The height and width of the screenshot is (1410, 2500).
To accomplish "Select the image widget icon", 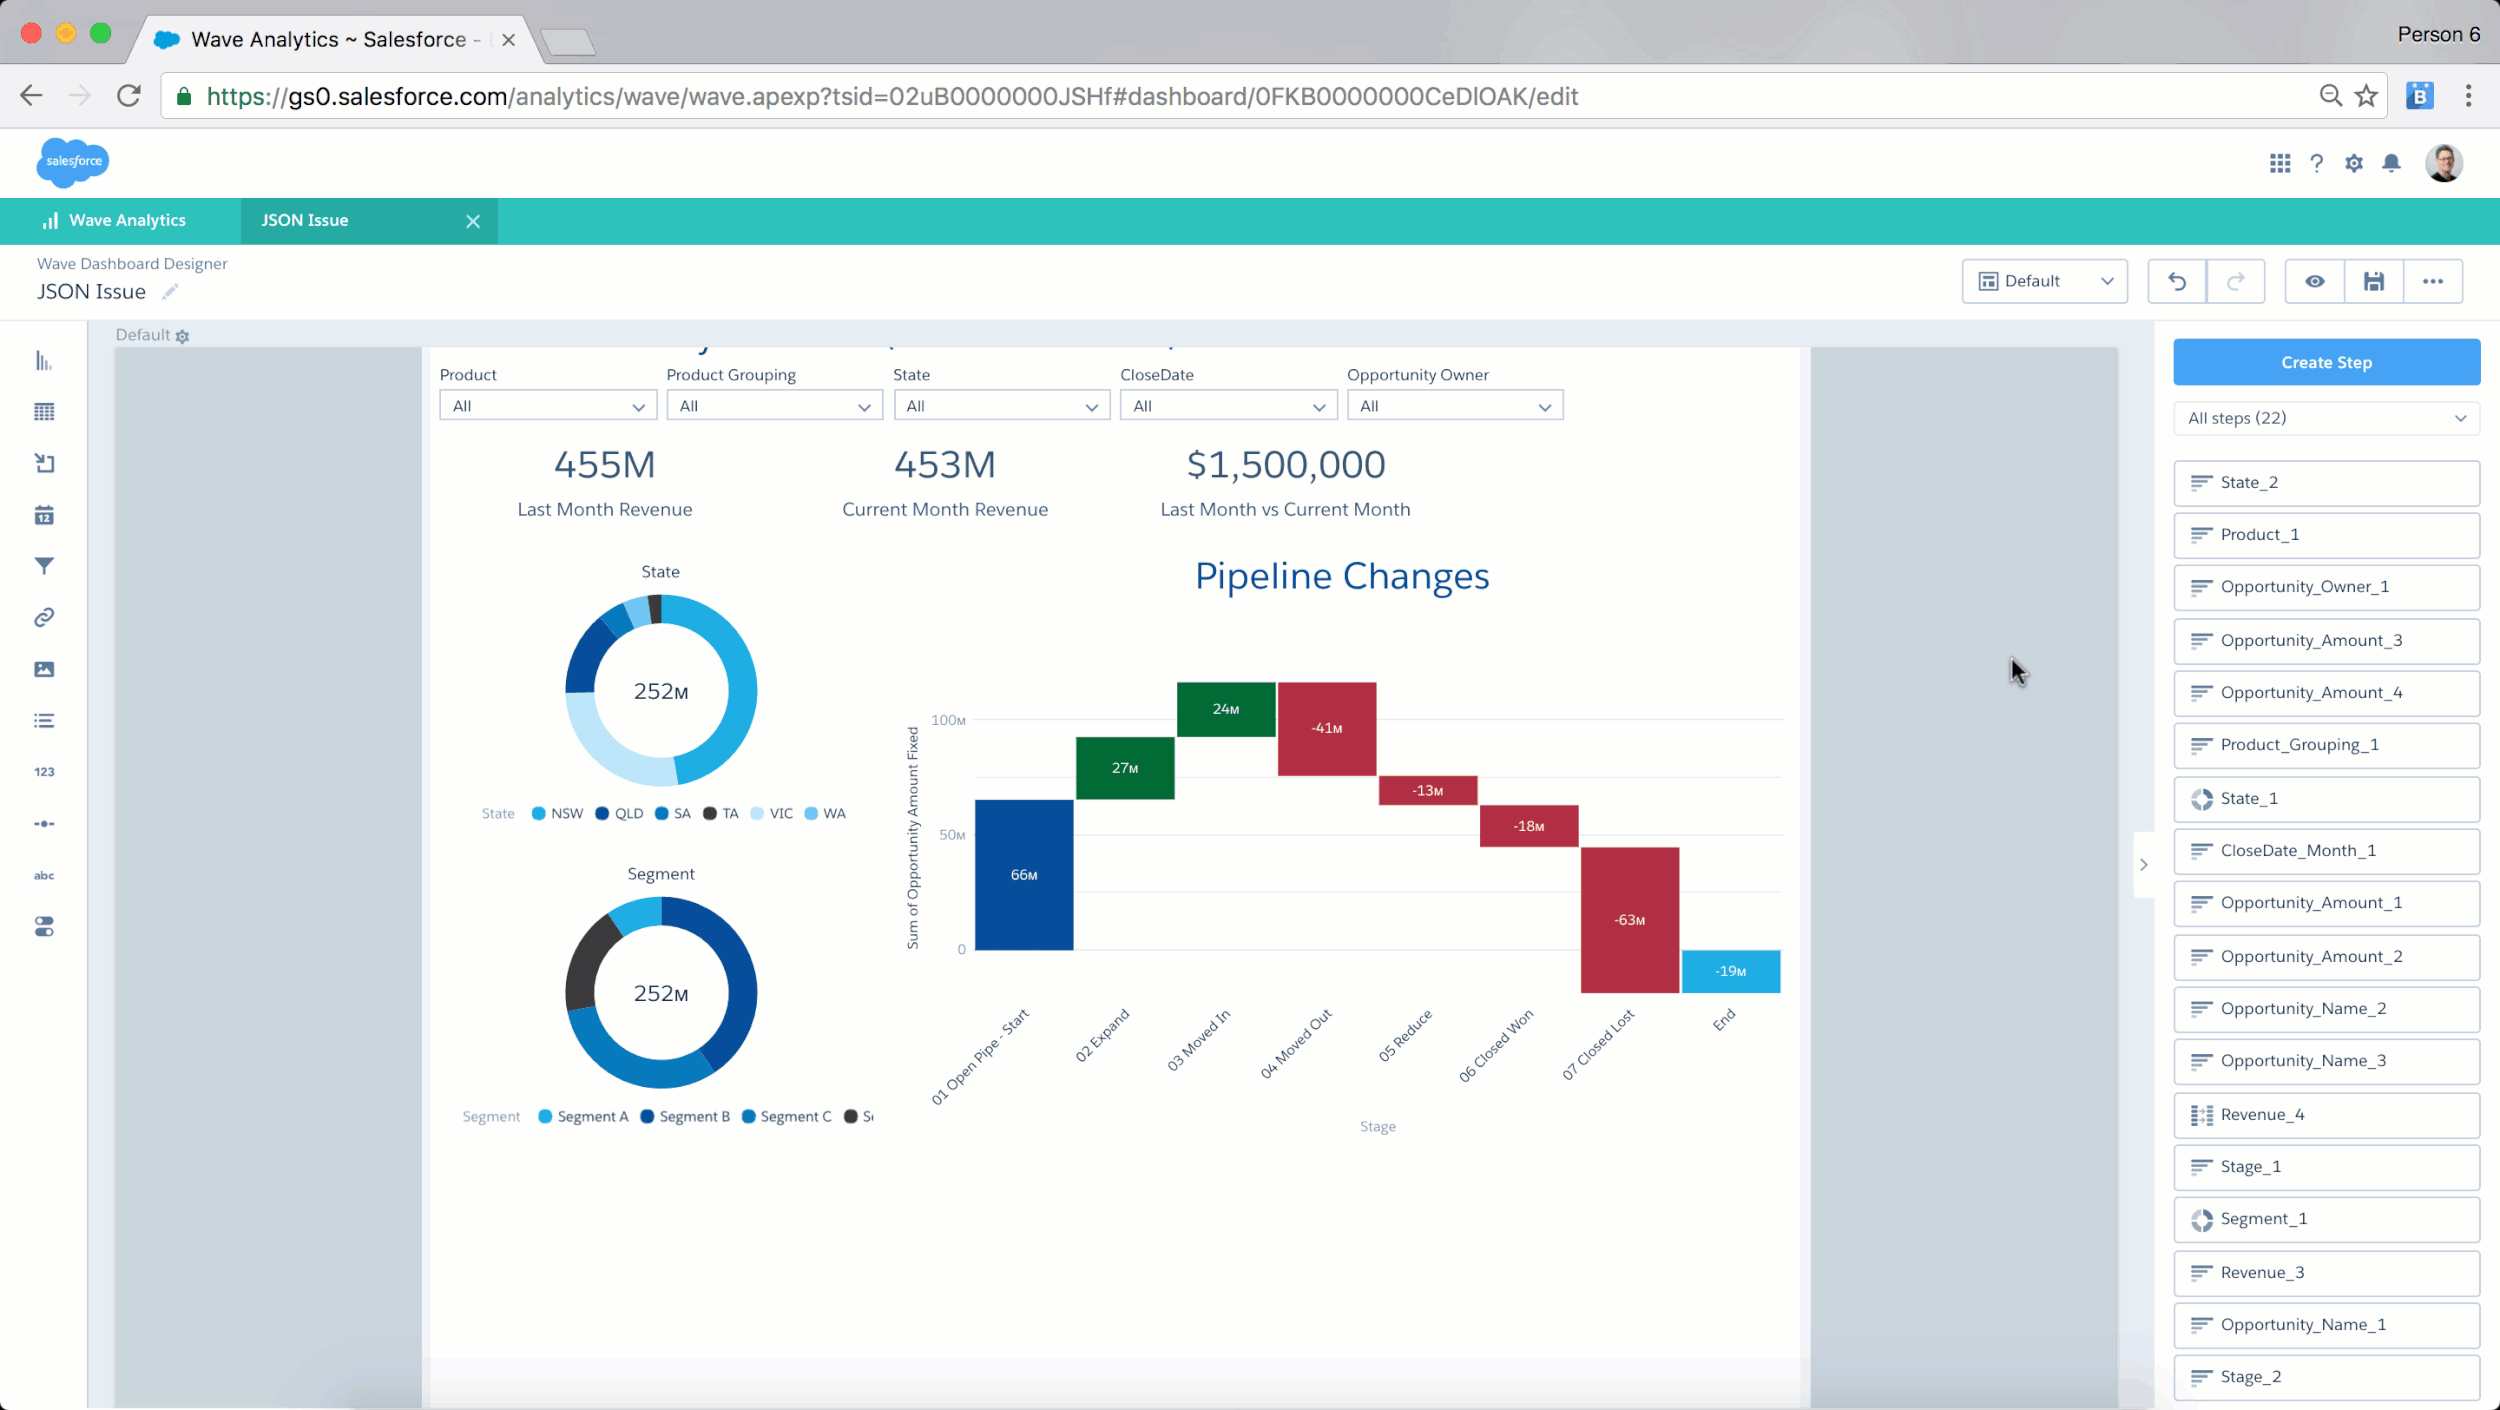I will click(44, 669).
